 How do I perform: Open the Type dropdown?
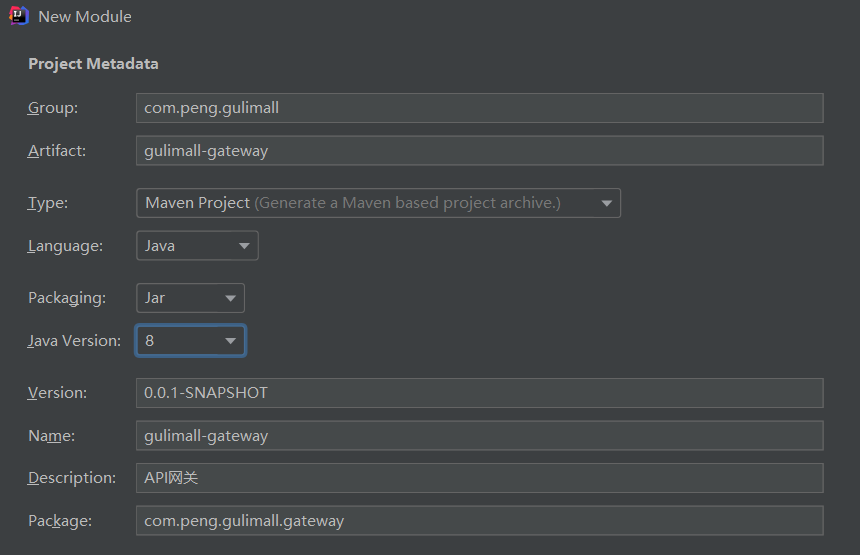tap(378, 203)
